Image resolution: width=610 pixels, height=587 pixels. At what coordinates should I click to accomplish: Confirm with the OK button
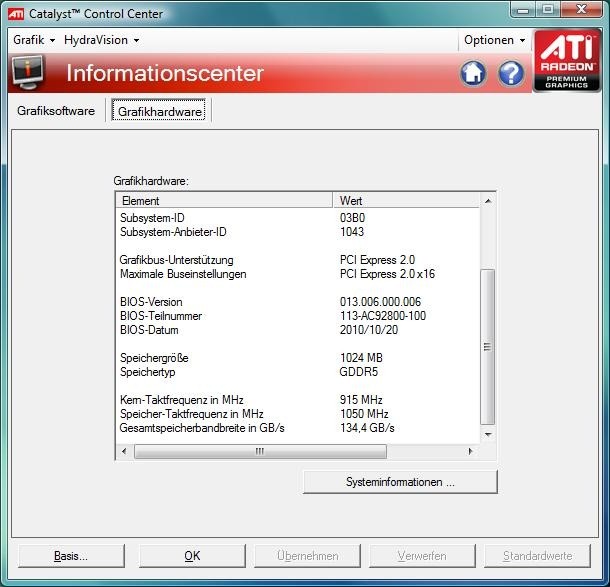192,556
